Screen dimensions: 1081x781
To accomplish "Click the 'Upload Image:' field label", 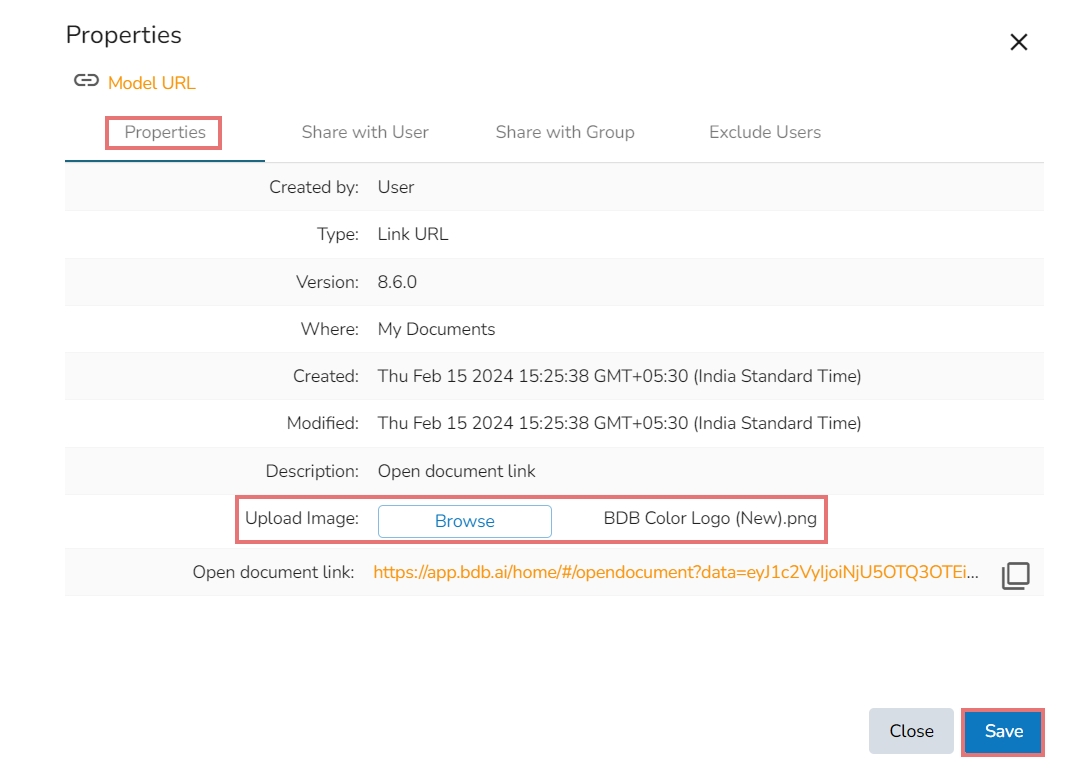I will (301, 519).
